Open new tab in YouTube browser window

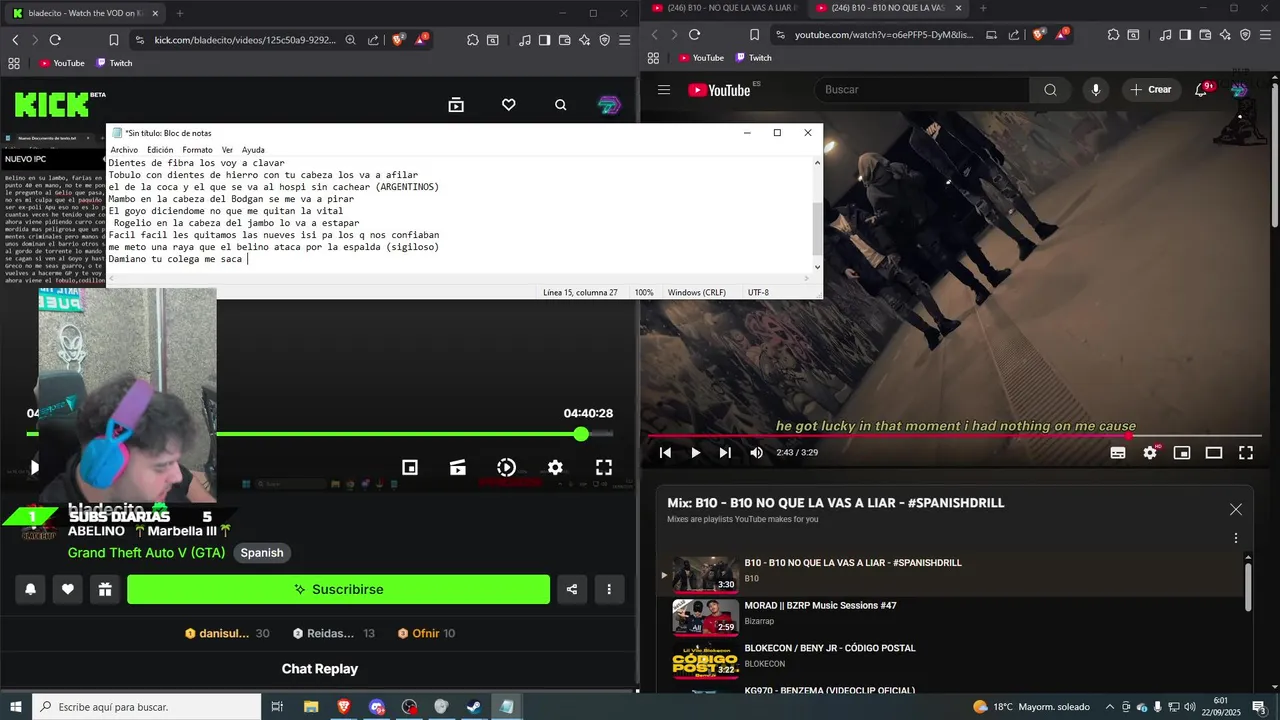pos(982,8)
